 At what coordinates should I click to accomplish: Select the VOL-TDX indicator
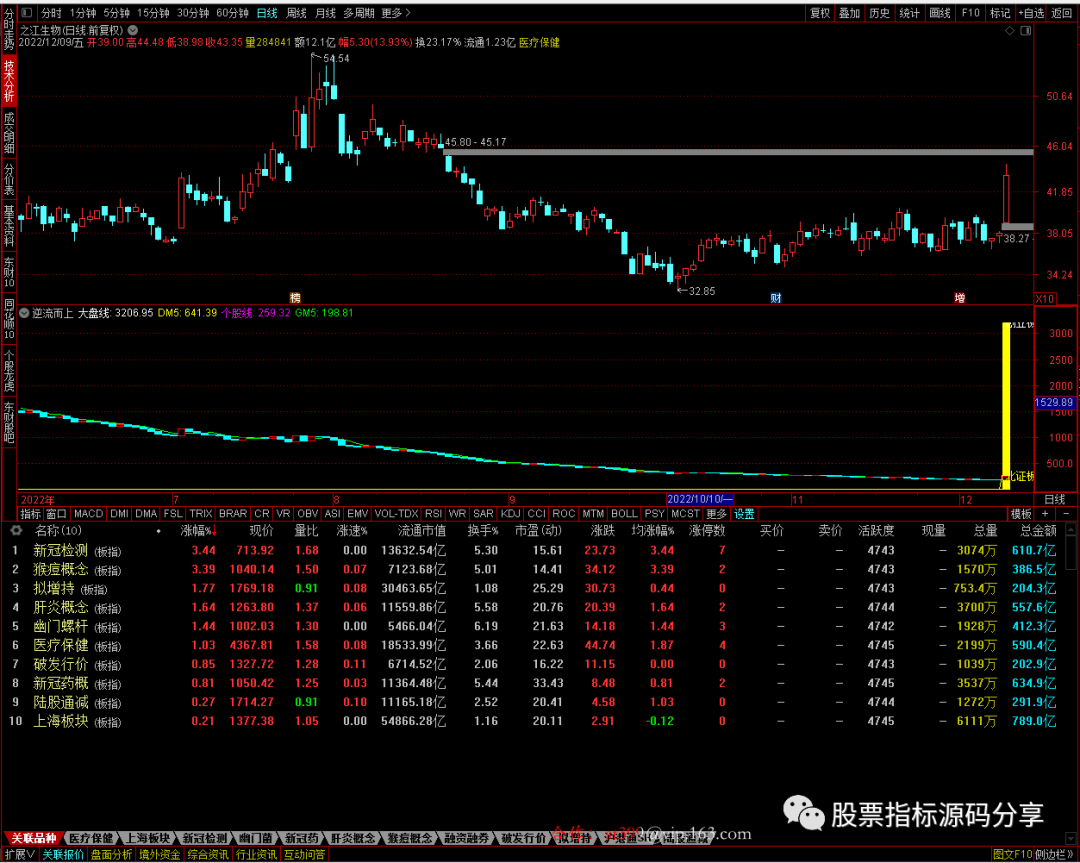[396, 514]
